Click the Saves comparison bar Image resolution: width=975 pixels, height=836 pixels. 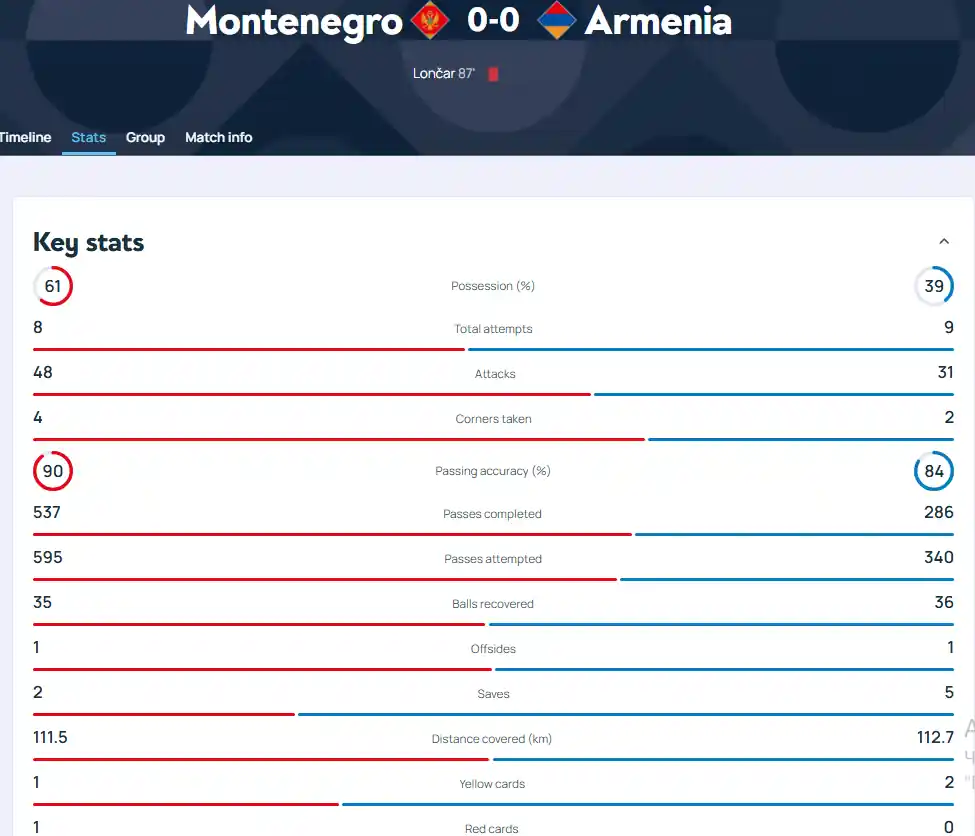(493, 715)
